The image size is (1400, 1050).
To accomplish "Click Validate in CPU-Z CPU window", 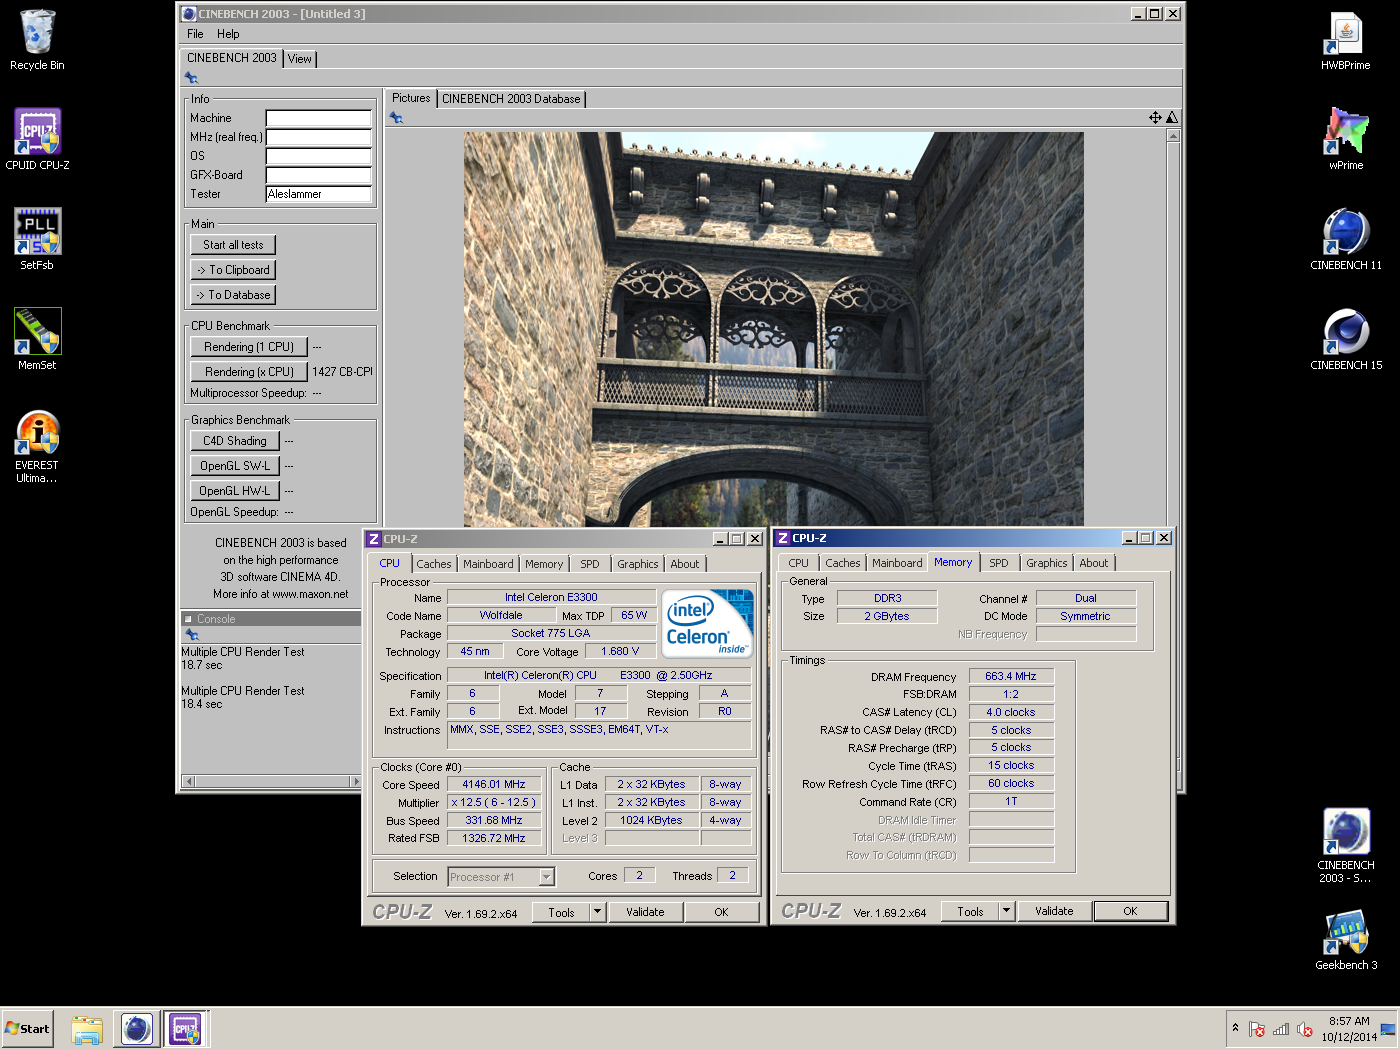I will (645, 912).
